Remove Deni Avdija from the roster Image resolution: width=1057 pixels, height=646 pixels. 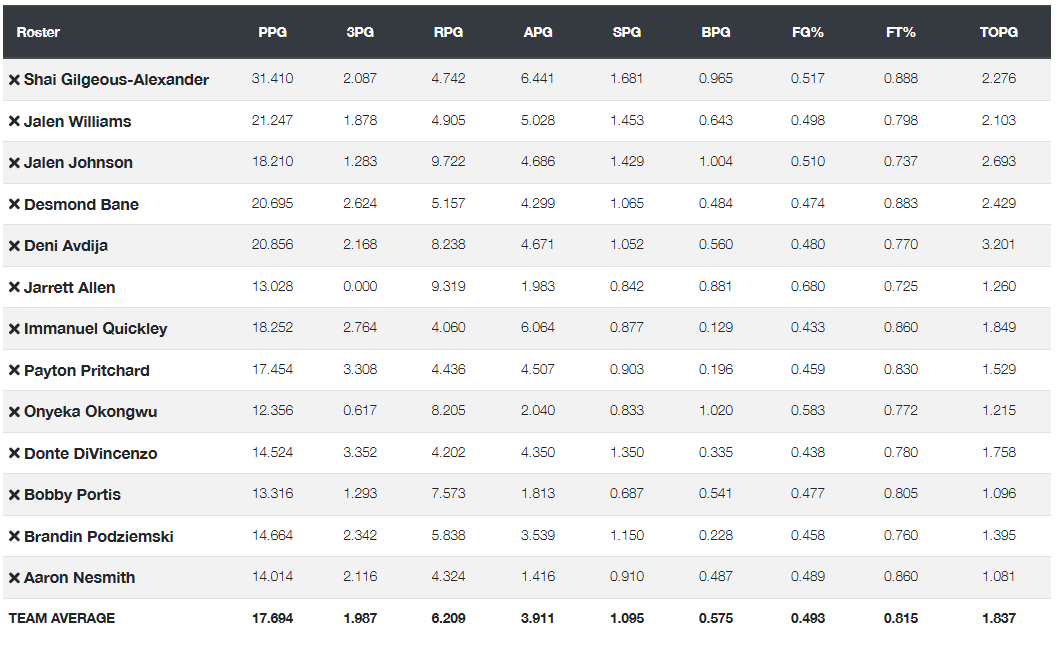coord(14,245)
